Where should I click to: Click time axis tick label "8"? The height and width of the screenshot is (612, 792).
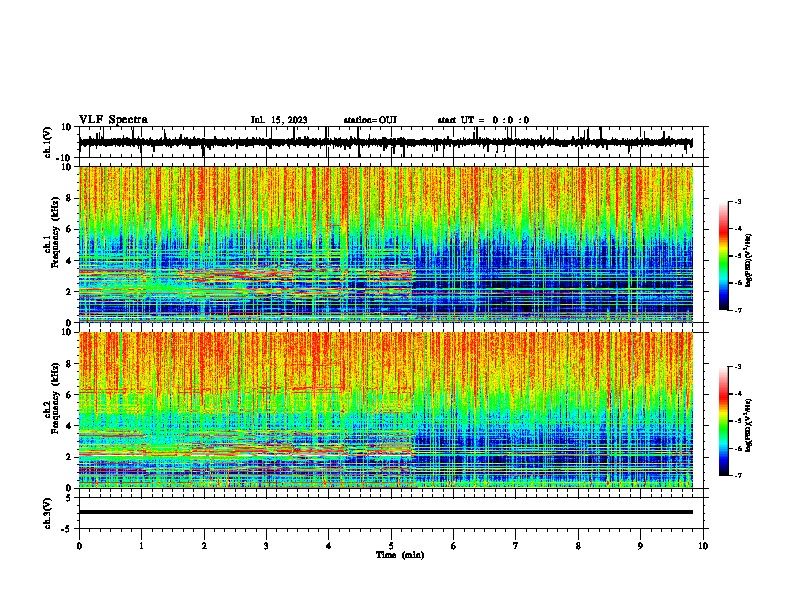tap(578, 546)
